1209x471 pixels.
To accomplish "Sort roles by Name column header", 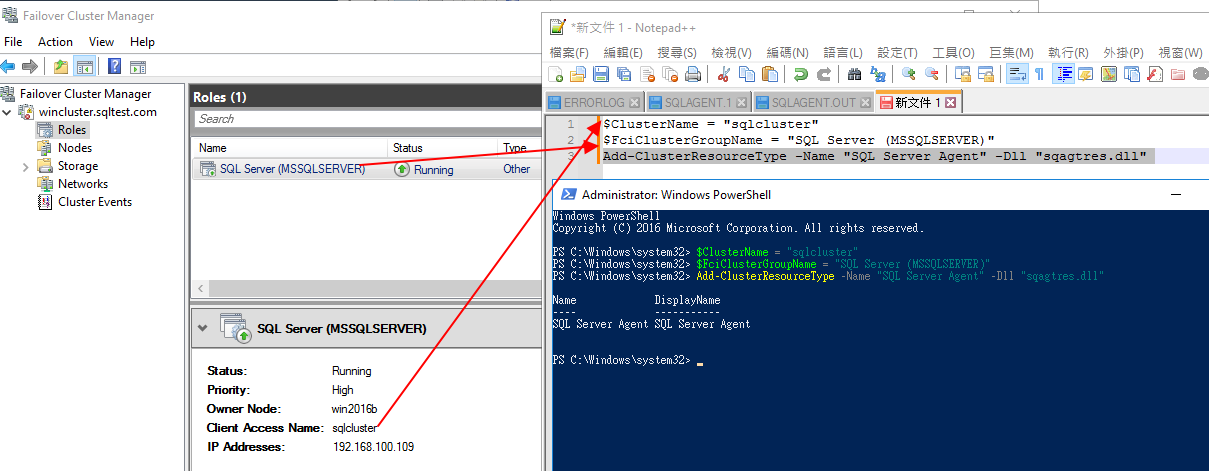I will [x=291, y=148].
